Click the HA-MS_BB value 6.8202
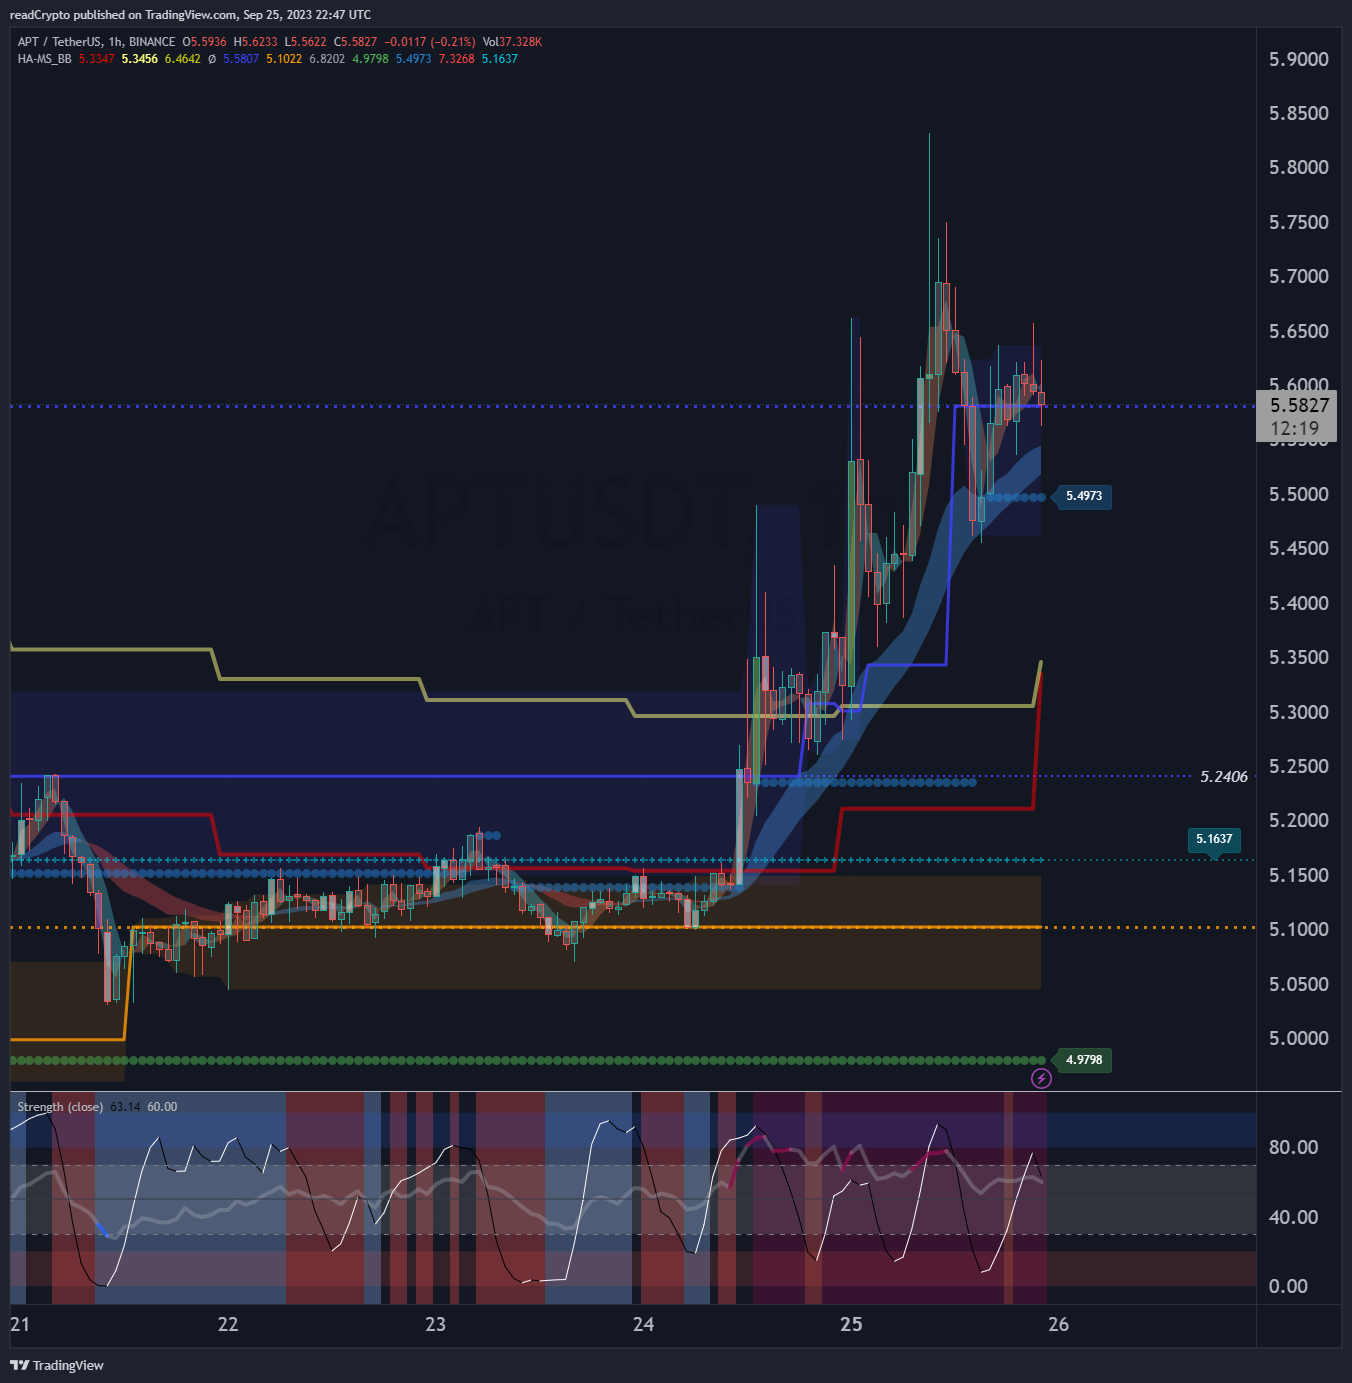Screen dimensions: 1352x1383 tap(327, 59)
